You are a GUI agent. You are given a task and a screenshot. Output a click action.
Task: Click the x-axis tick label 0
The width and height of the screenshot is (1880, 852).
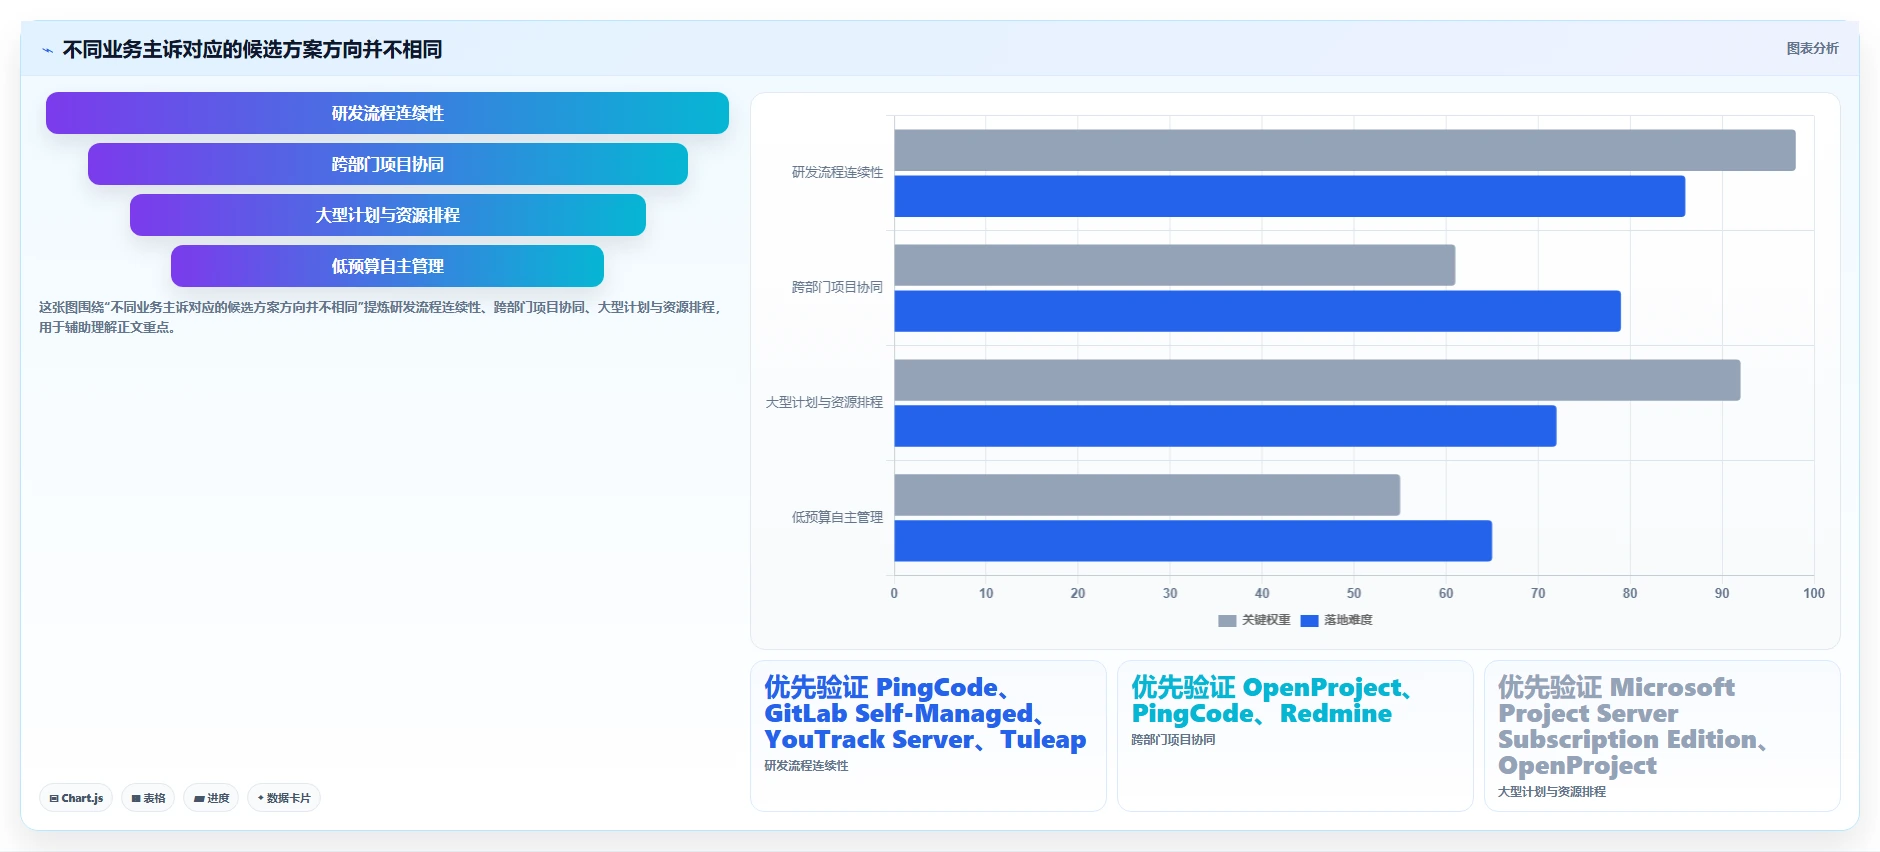coord(894,593)
